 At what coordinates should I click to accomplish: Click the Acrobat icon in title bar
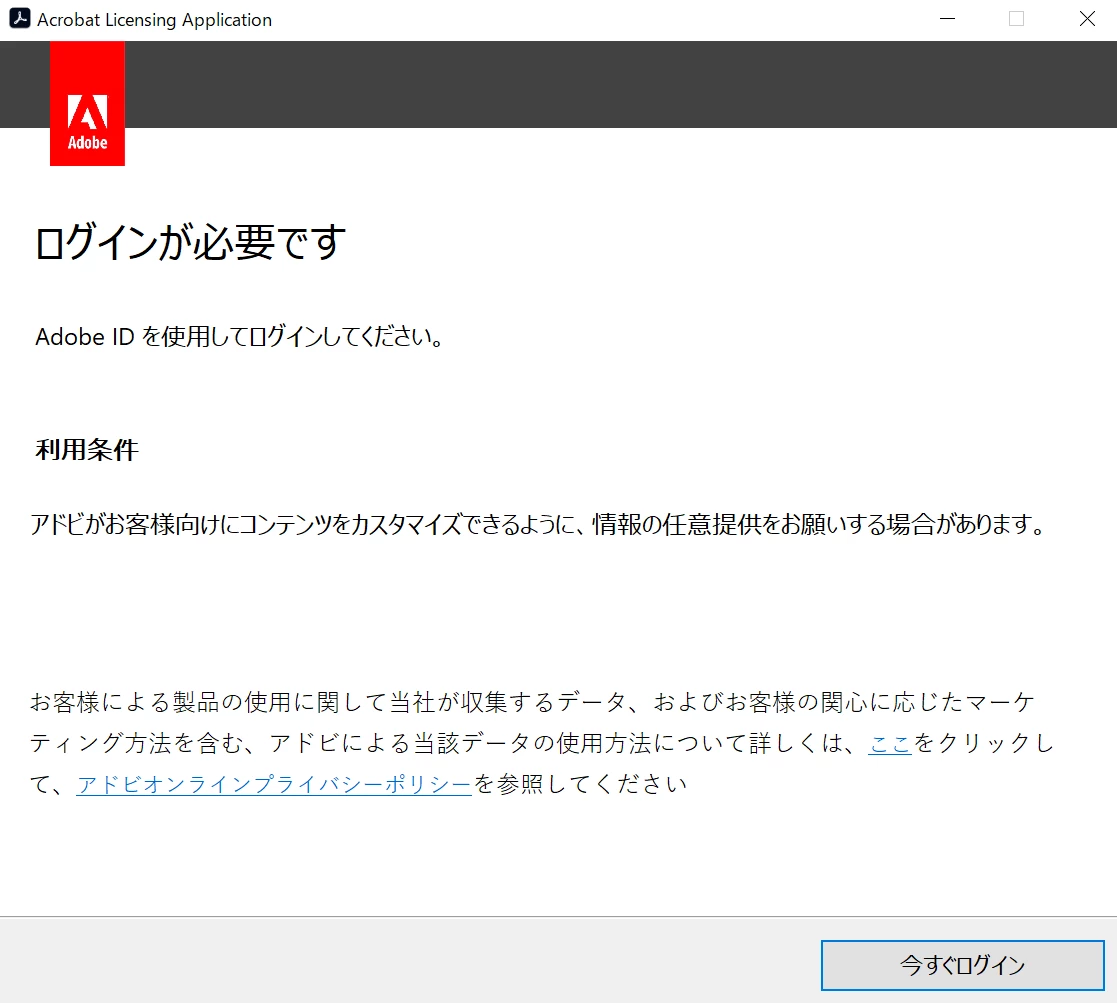[x=19, y=19]
